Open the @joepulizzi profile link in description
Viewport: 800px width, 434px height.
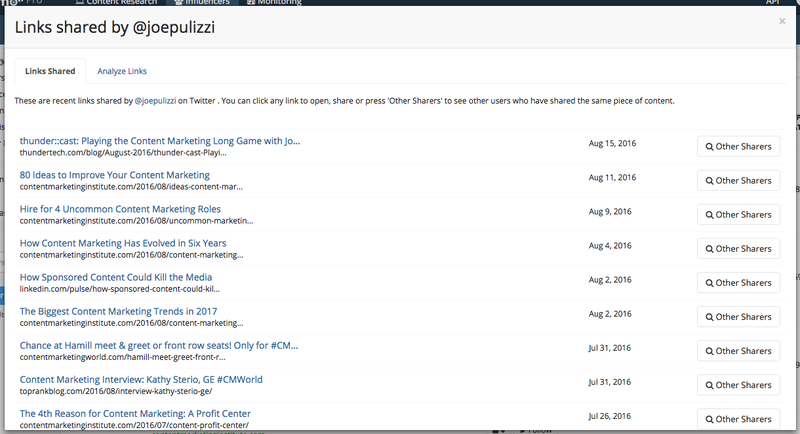click(x=155, y=101)
